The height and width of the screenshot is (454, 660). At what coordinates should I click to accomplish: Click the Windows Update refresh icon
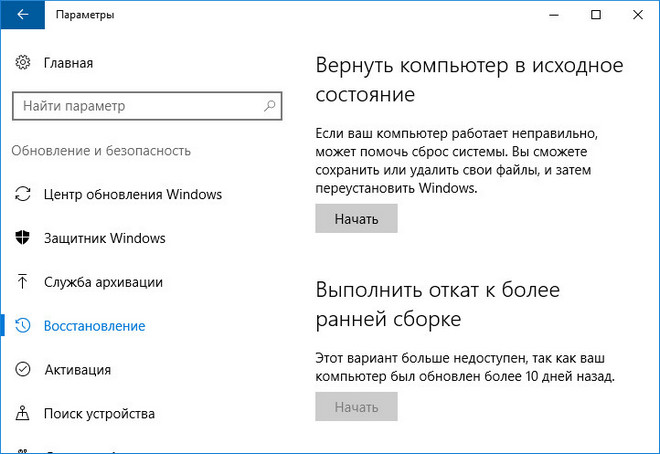pos(24,194)
